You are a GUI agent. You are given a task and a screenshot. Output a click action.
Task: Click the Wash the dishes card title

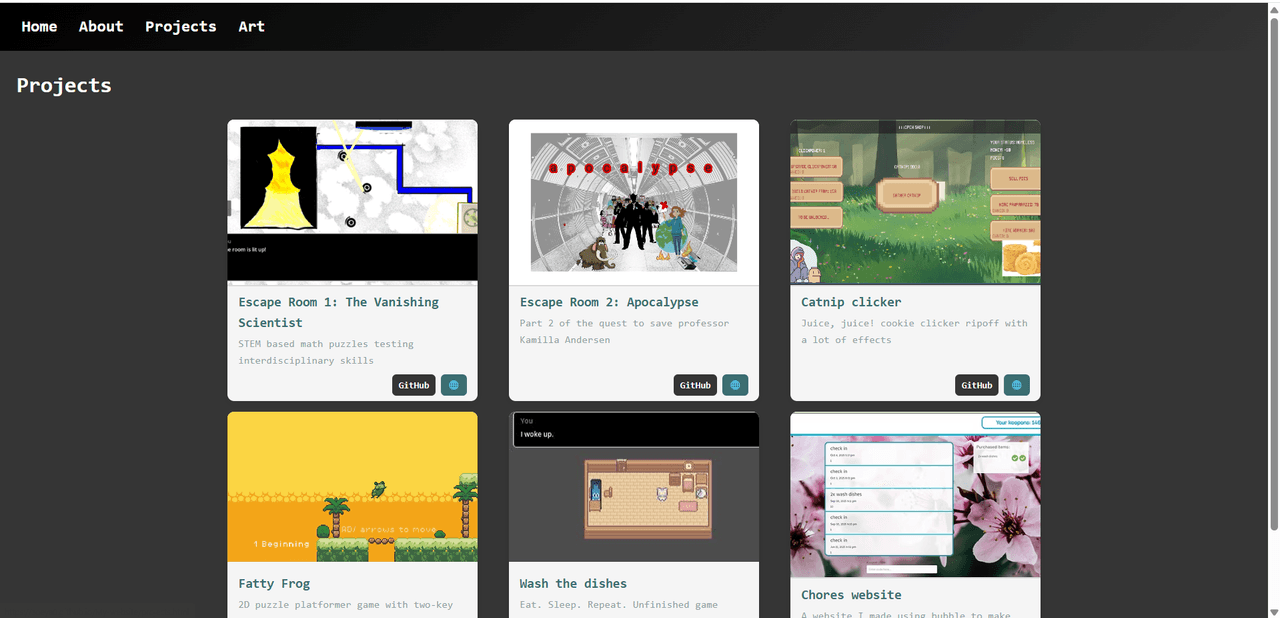(x=573, y=584)
